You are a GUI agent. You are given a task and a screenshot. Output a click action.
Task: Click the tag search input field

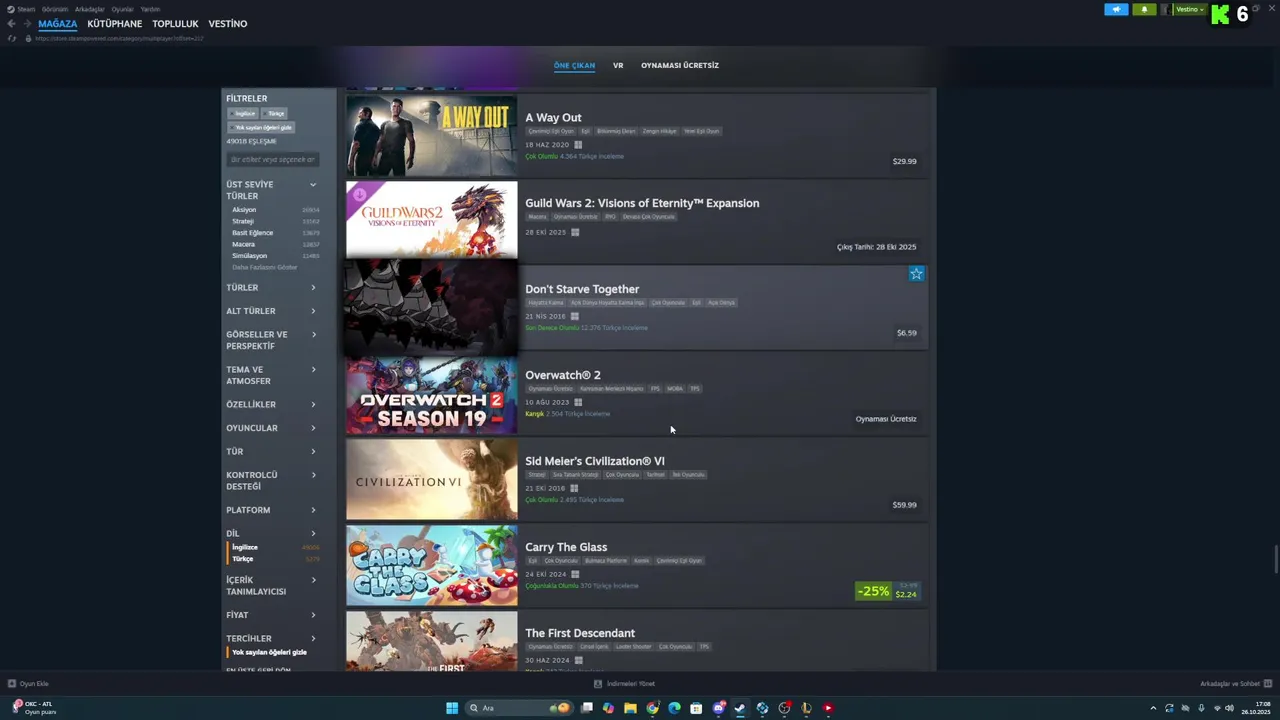[x=273, y=159]
